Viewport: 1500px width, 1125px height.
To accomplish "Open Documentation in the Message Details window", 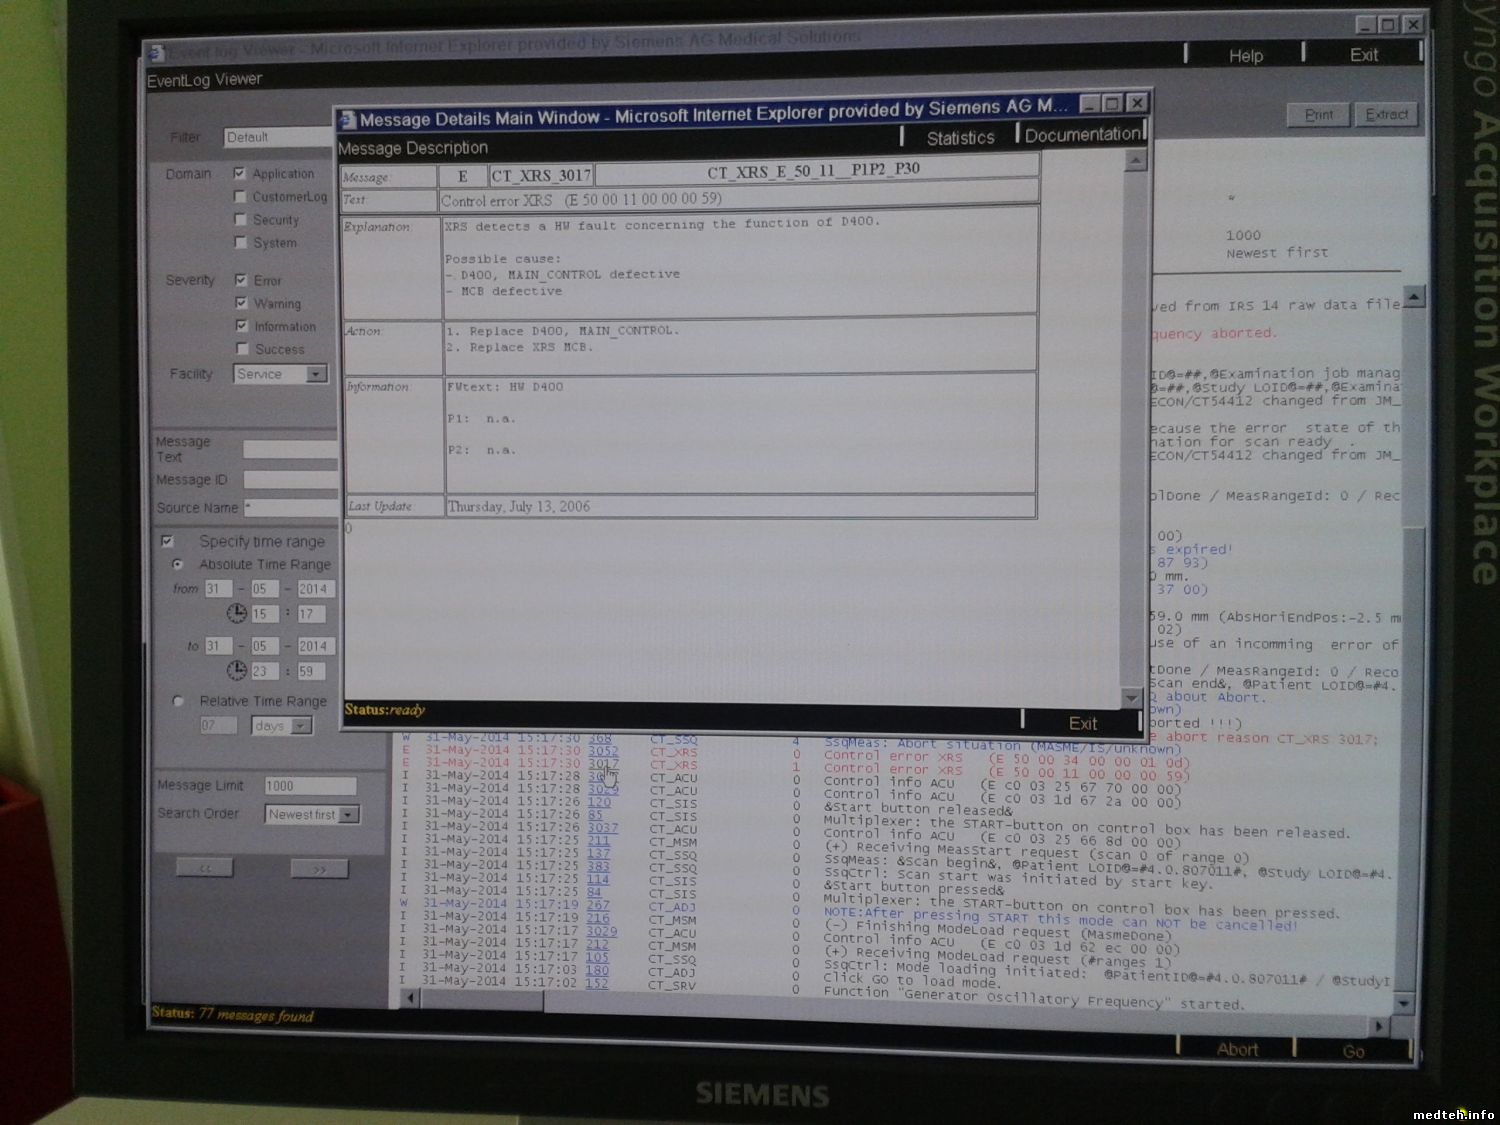I will [1082, 135].
